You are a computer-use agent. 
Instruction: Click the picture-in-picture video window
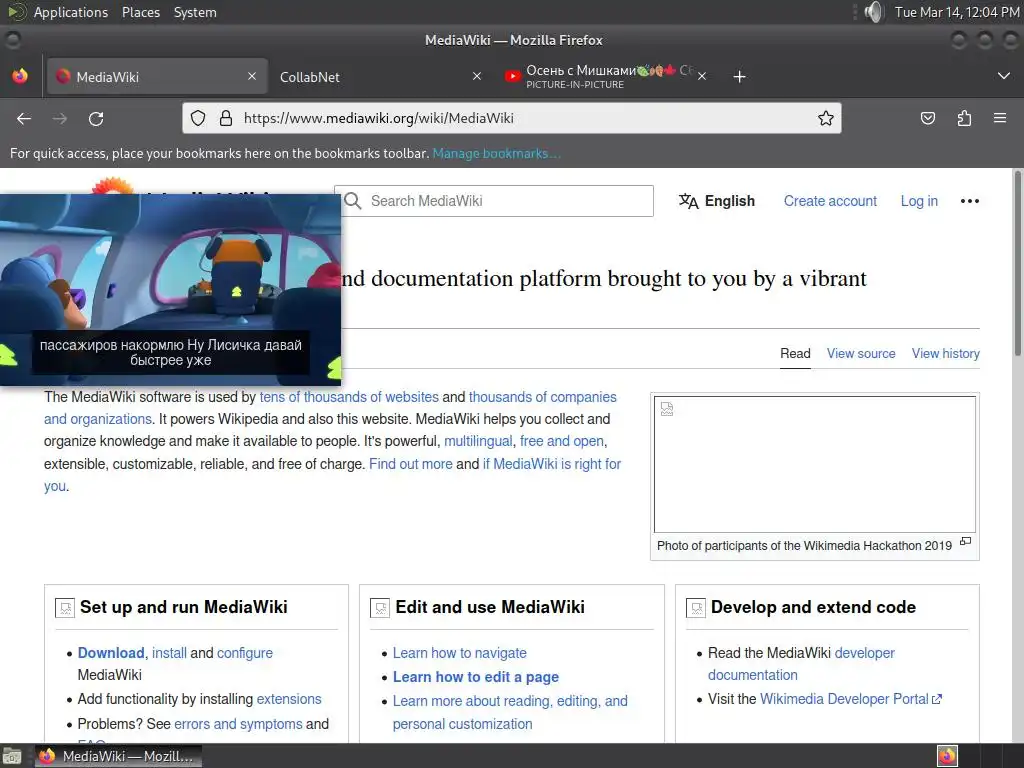tap(170, 290)
